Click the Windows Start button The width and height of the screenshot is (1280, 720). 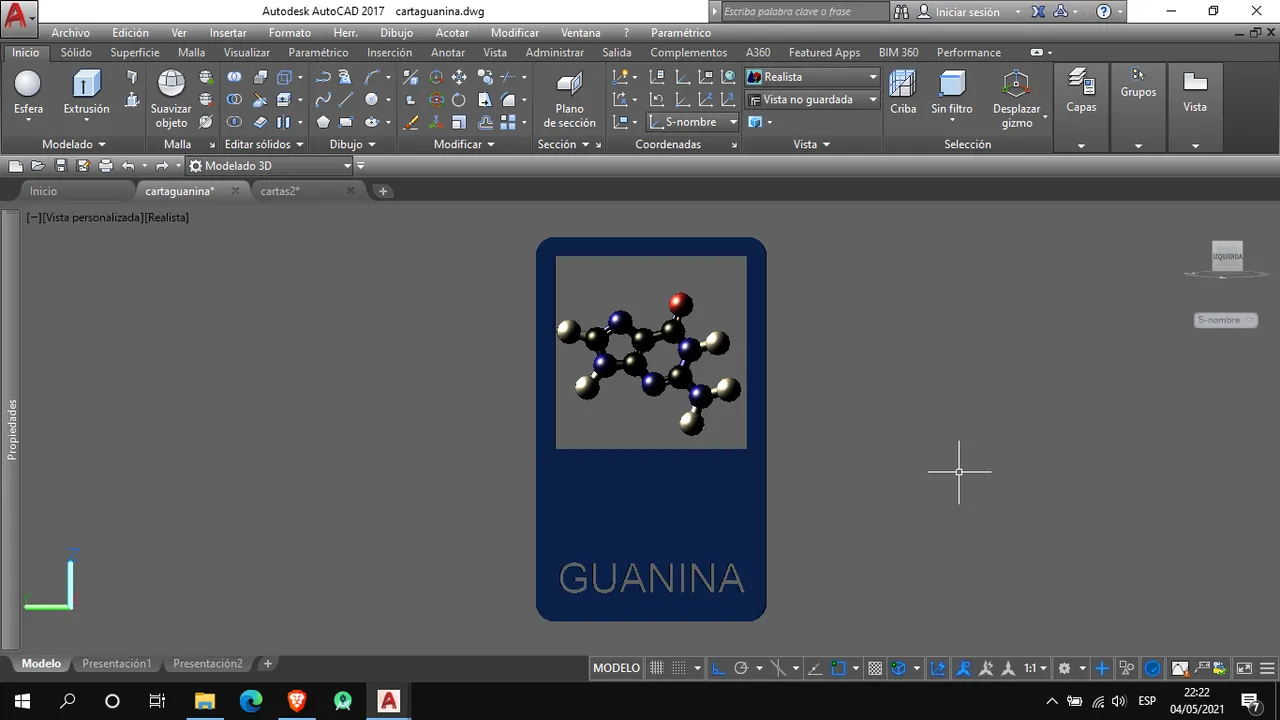click(x=22, y=701)
